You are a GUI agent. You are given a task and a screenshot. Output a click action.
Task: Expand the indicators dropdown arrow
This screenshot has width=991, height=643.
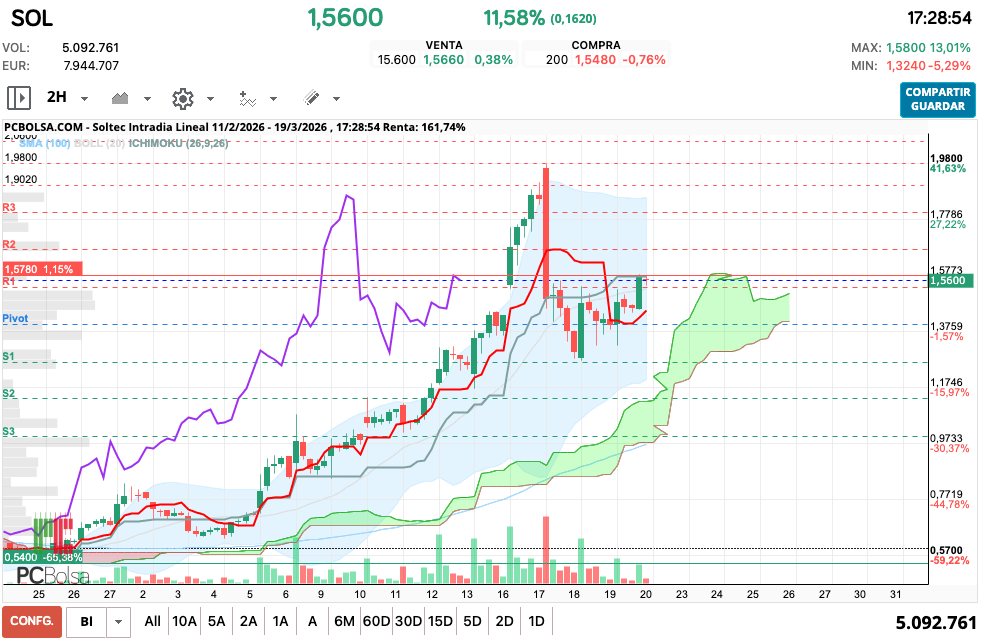pos(274,99)
